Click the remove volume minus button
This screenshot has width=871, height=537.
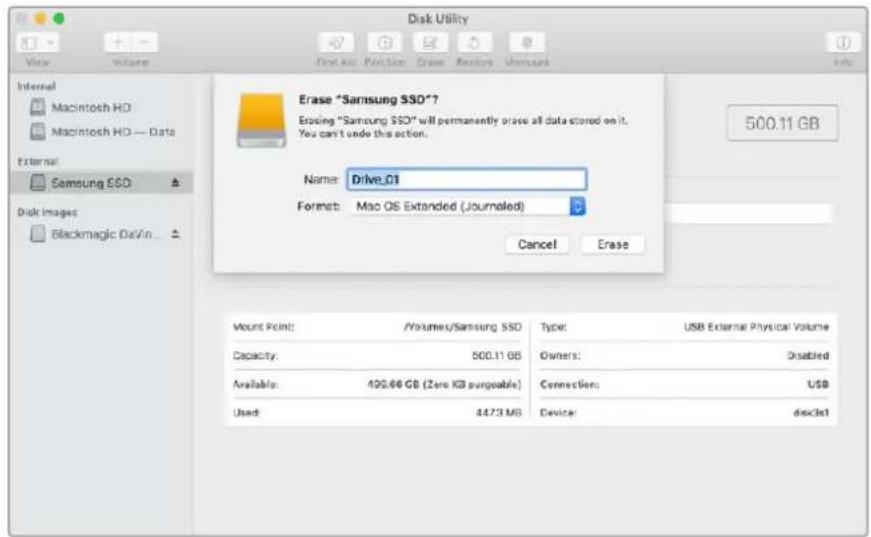click(144, 42)
